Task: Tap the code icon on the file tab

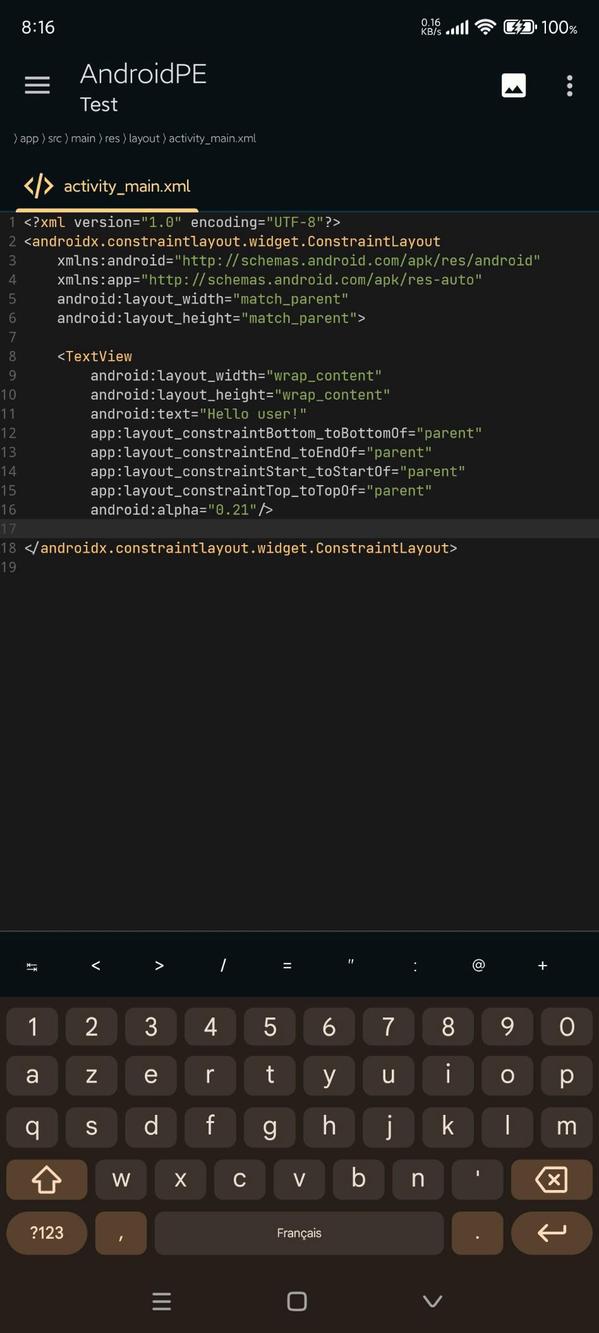Action: 38,185
